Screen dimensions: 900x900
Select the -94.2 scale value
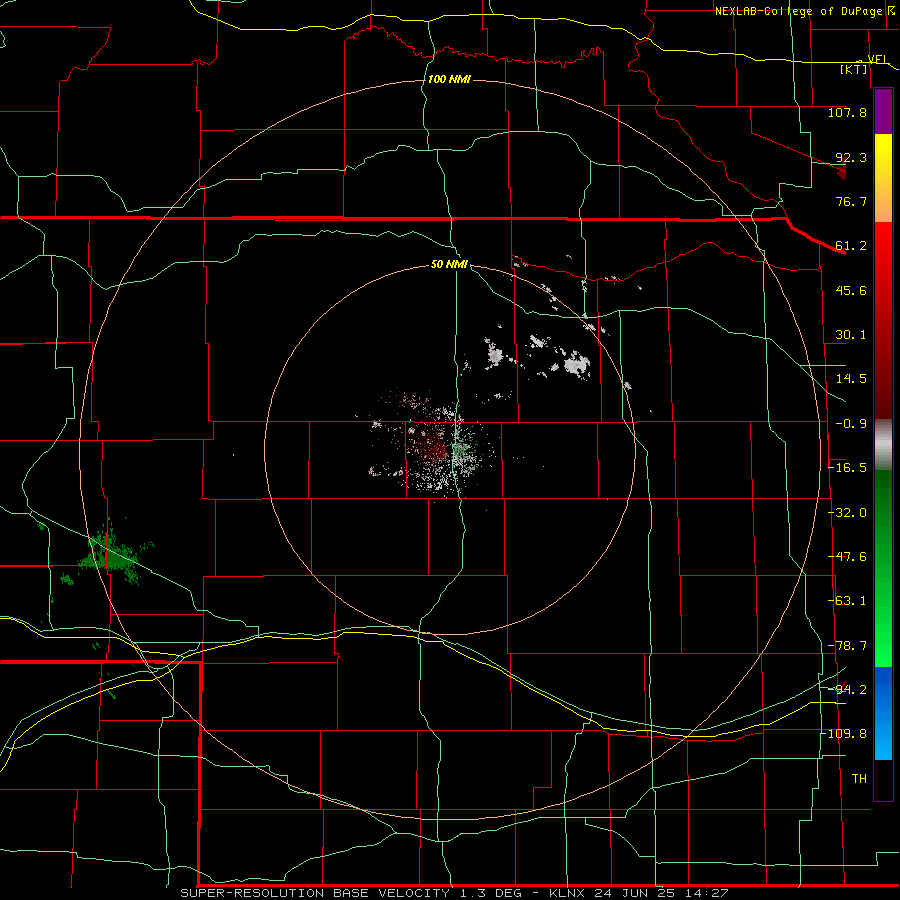pos(847,690)
